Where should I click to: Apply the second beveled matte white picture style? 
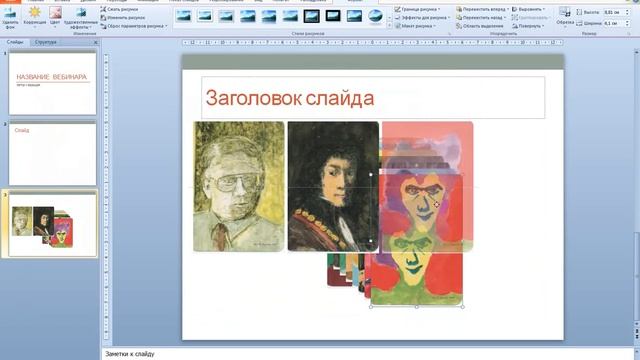pos(205,16)
